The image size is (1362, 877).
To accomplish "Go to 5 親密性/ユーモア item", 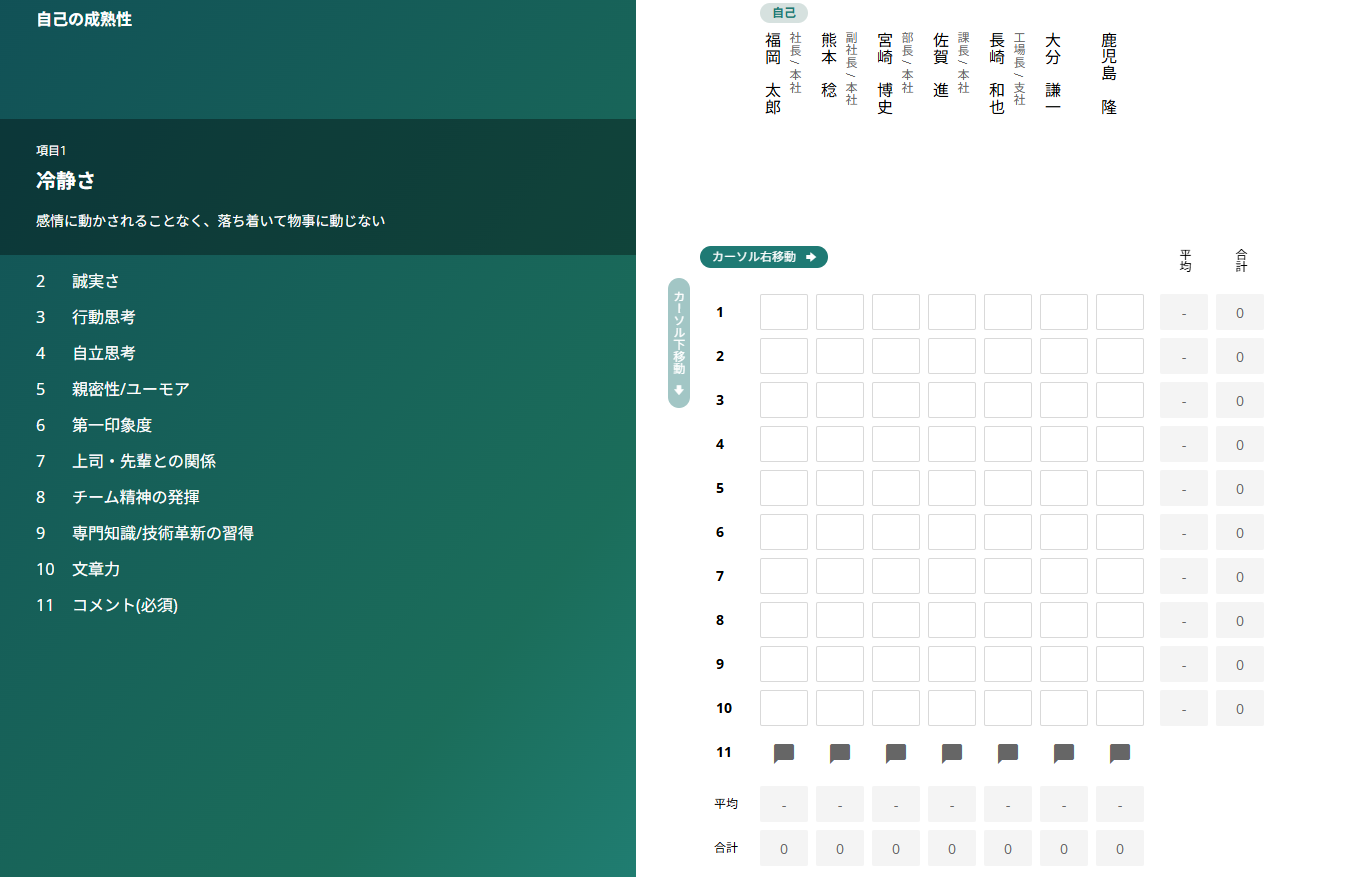I will pos(130,389).
